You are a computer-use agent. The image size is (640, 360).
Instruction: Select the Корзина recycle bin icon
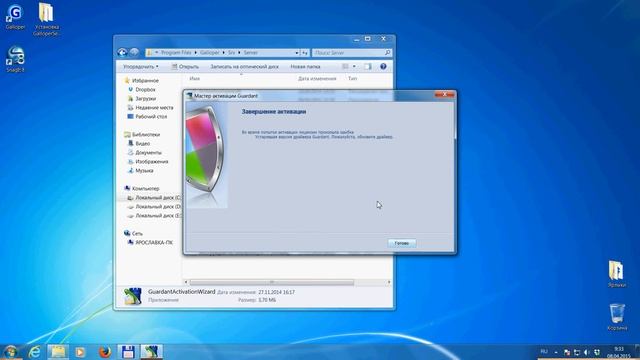tap(617, 317)
